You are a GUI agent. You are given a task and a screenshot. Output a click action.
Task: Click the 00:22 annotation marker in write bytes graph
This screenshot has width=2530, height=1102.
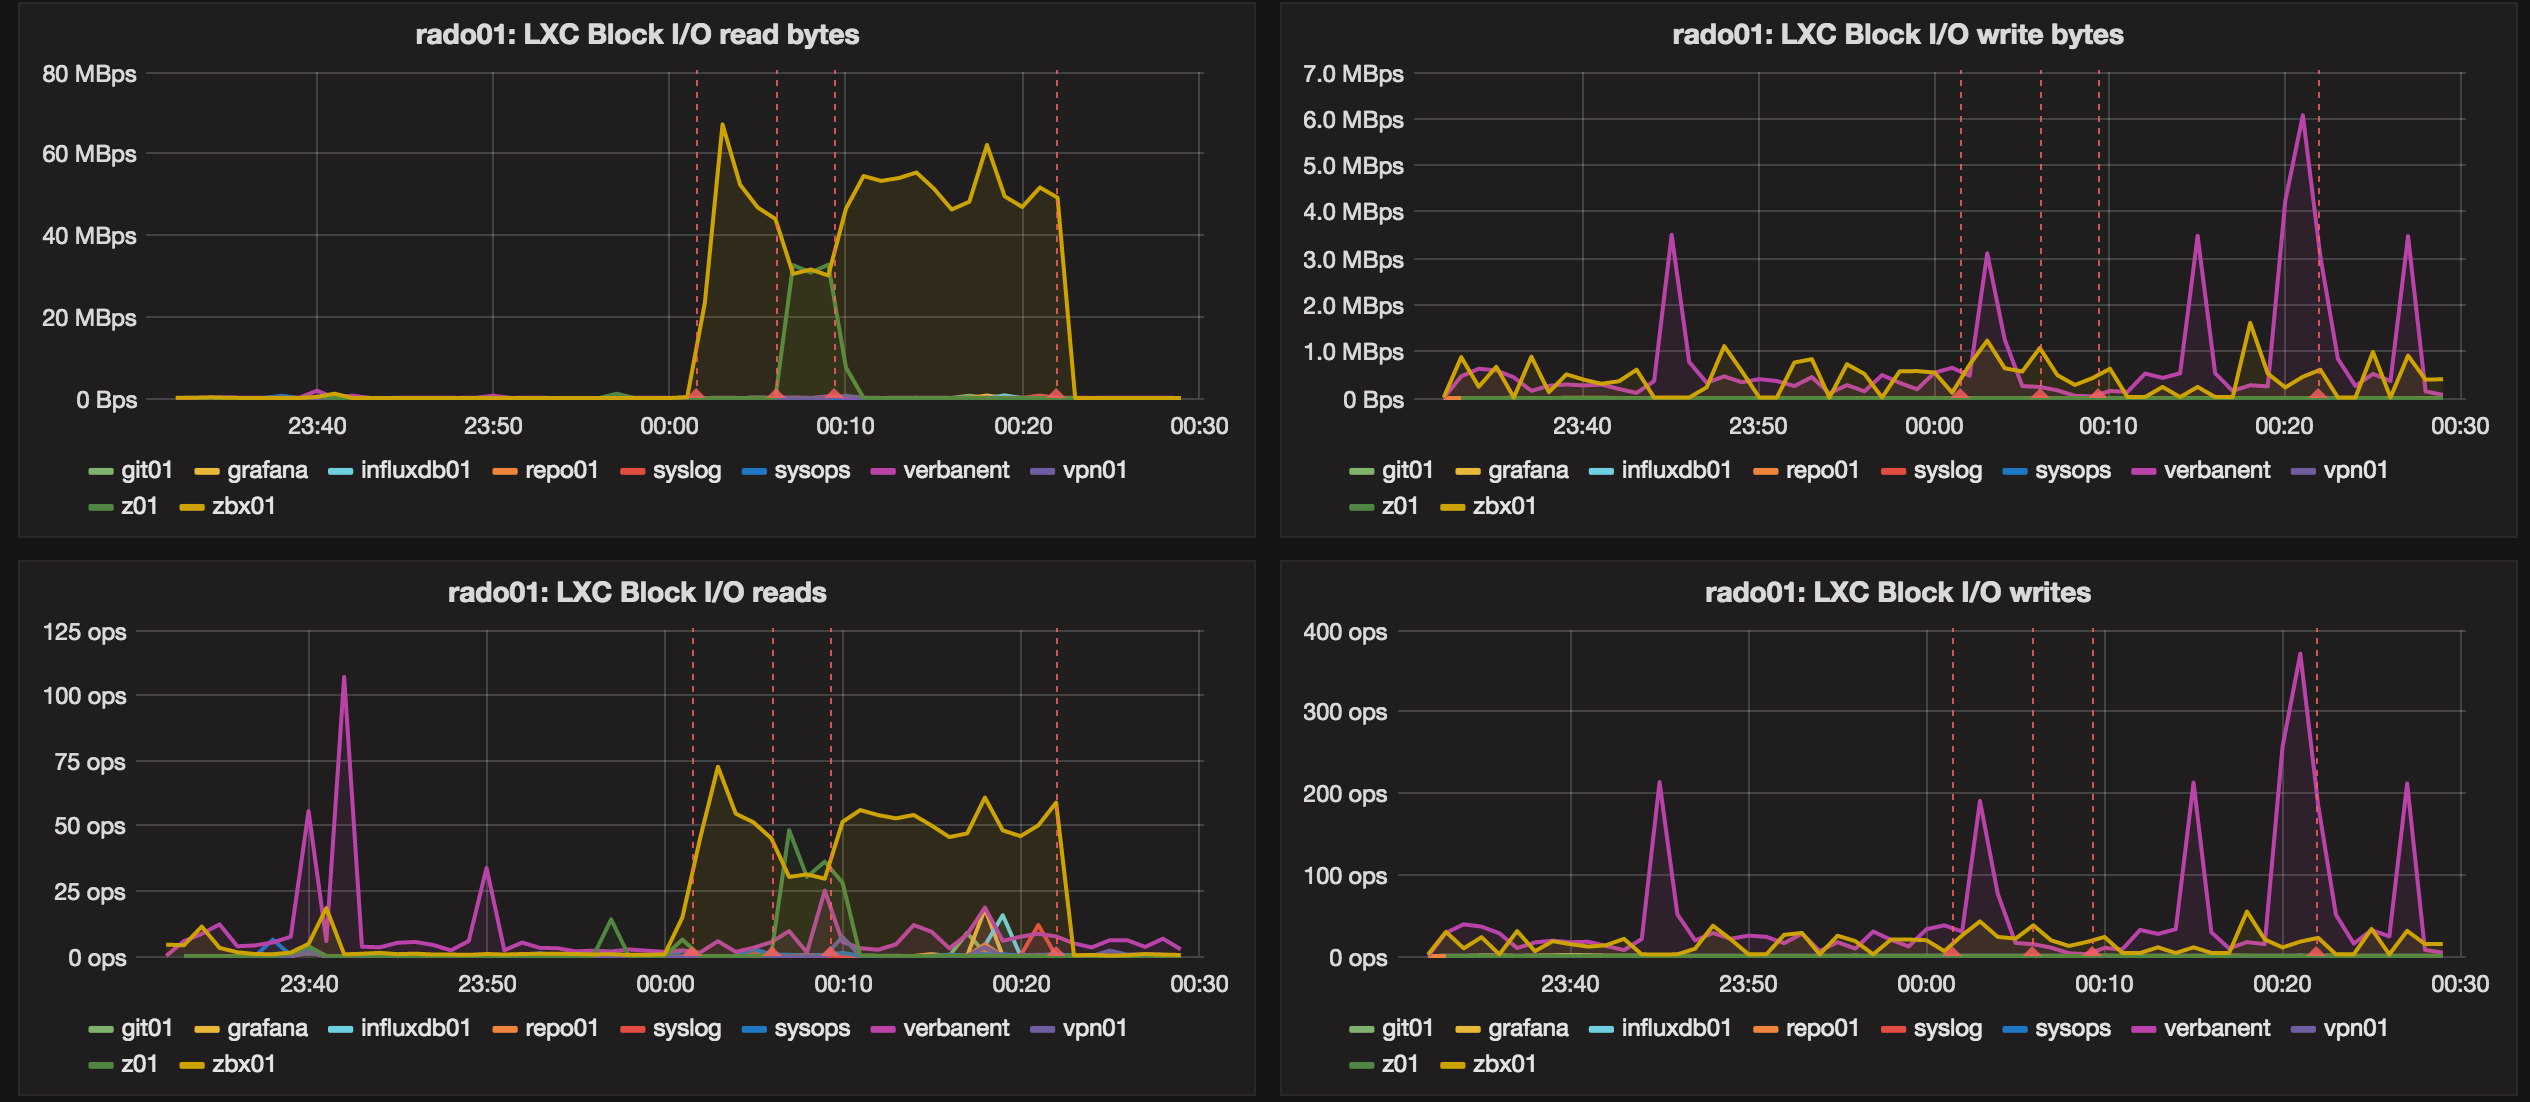click(x=2317, y=394)
